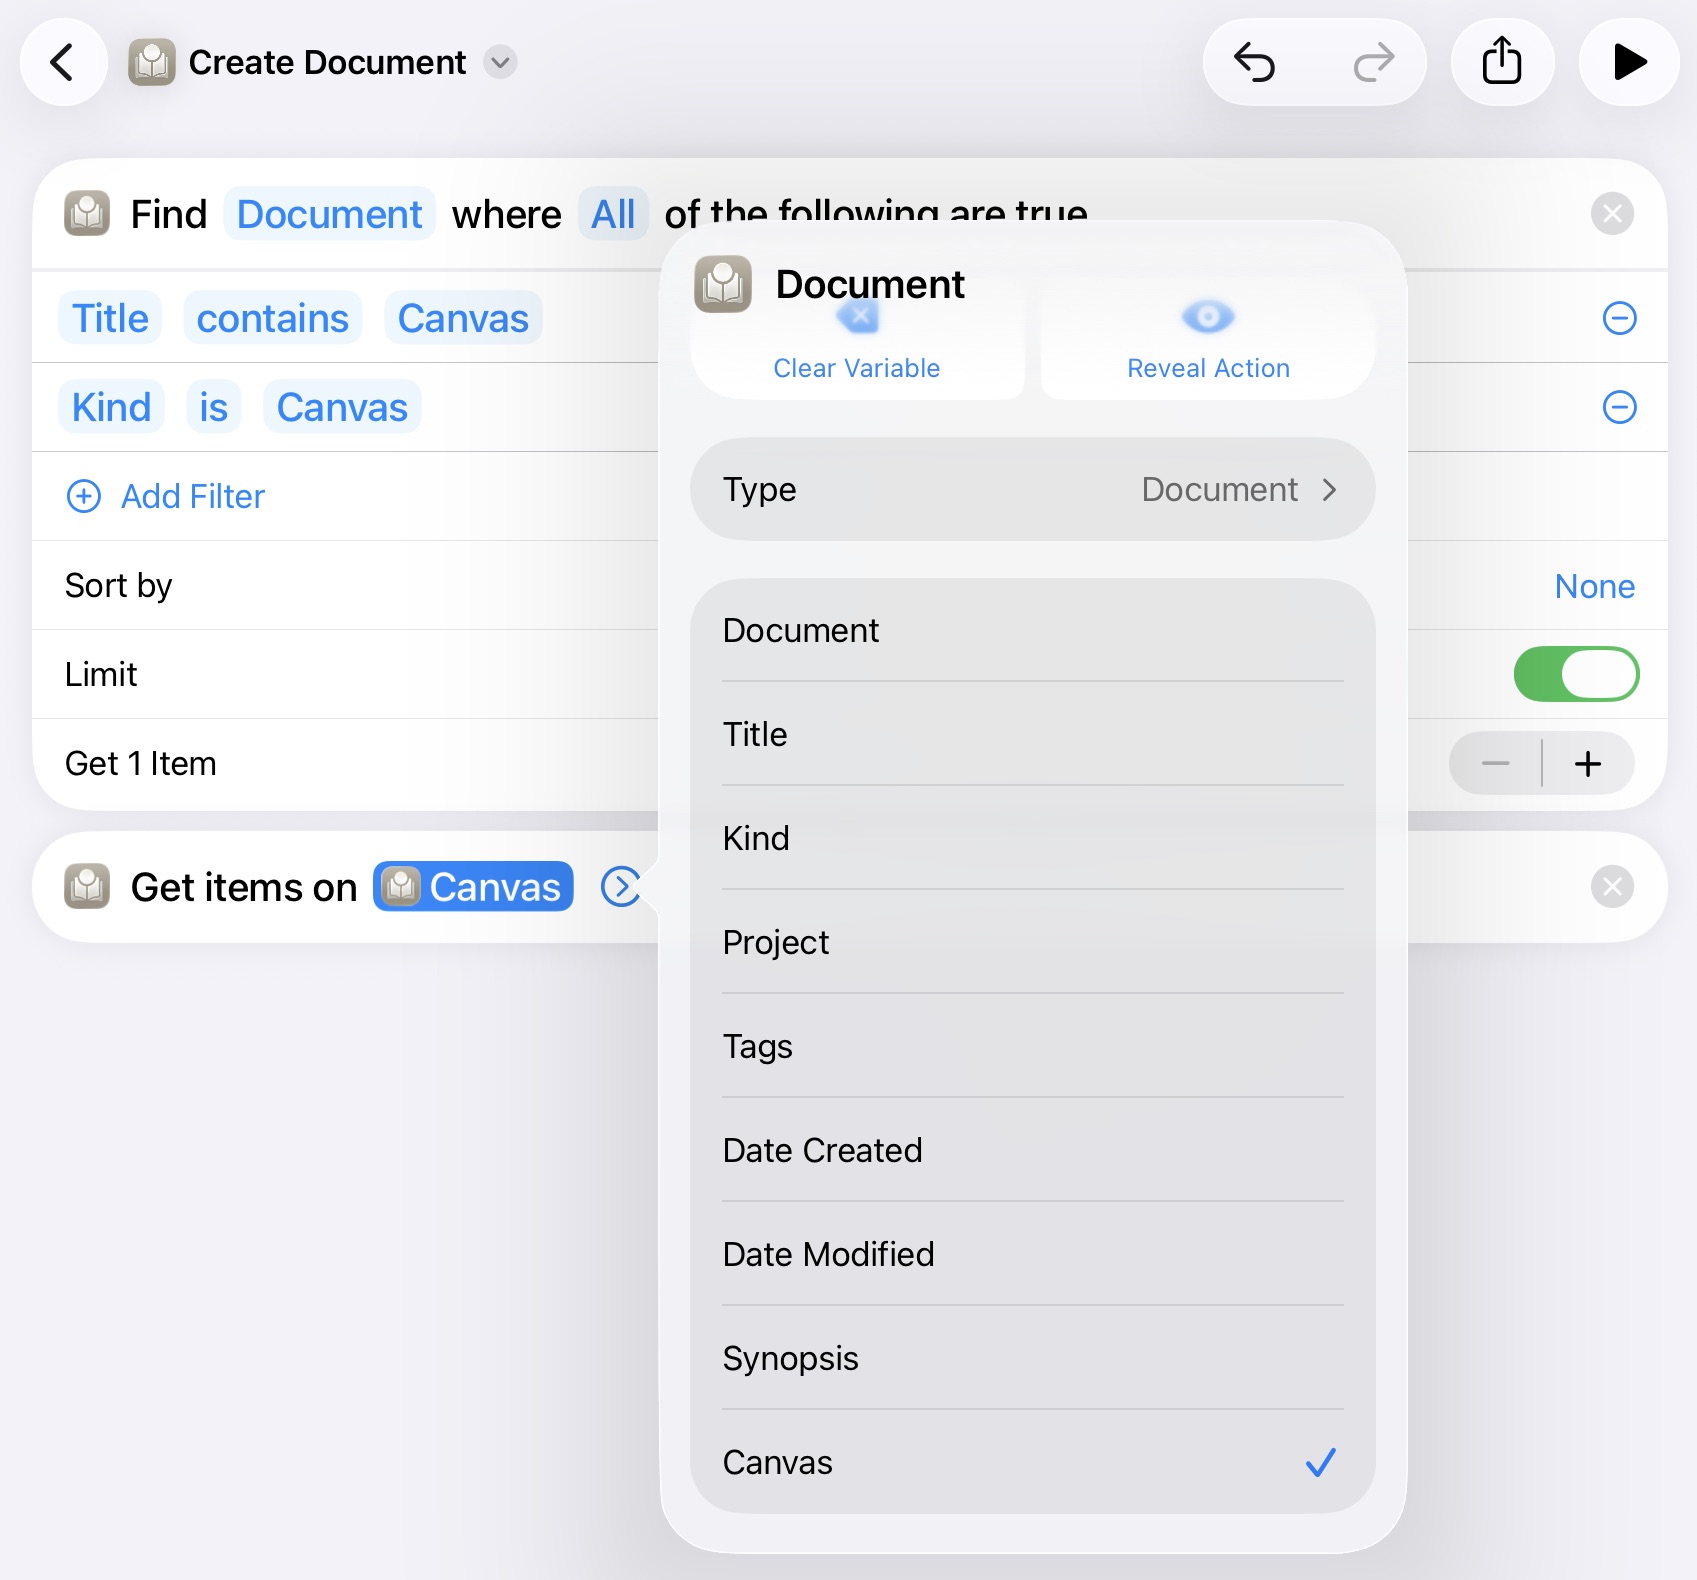Click the Document popover header icon
Image resolution: width=1697 pixels, height=1580 pixels.
[723, 284]
